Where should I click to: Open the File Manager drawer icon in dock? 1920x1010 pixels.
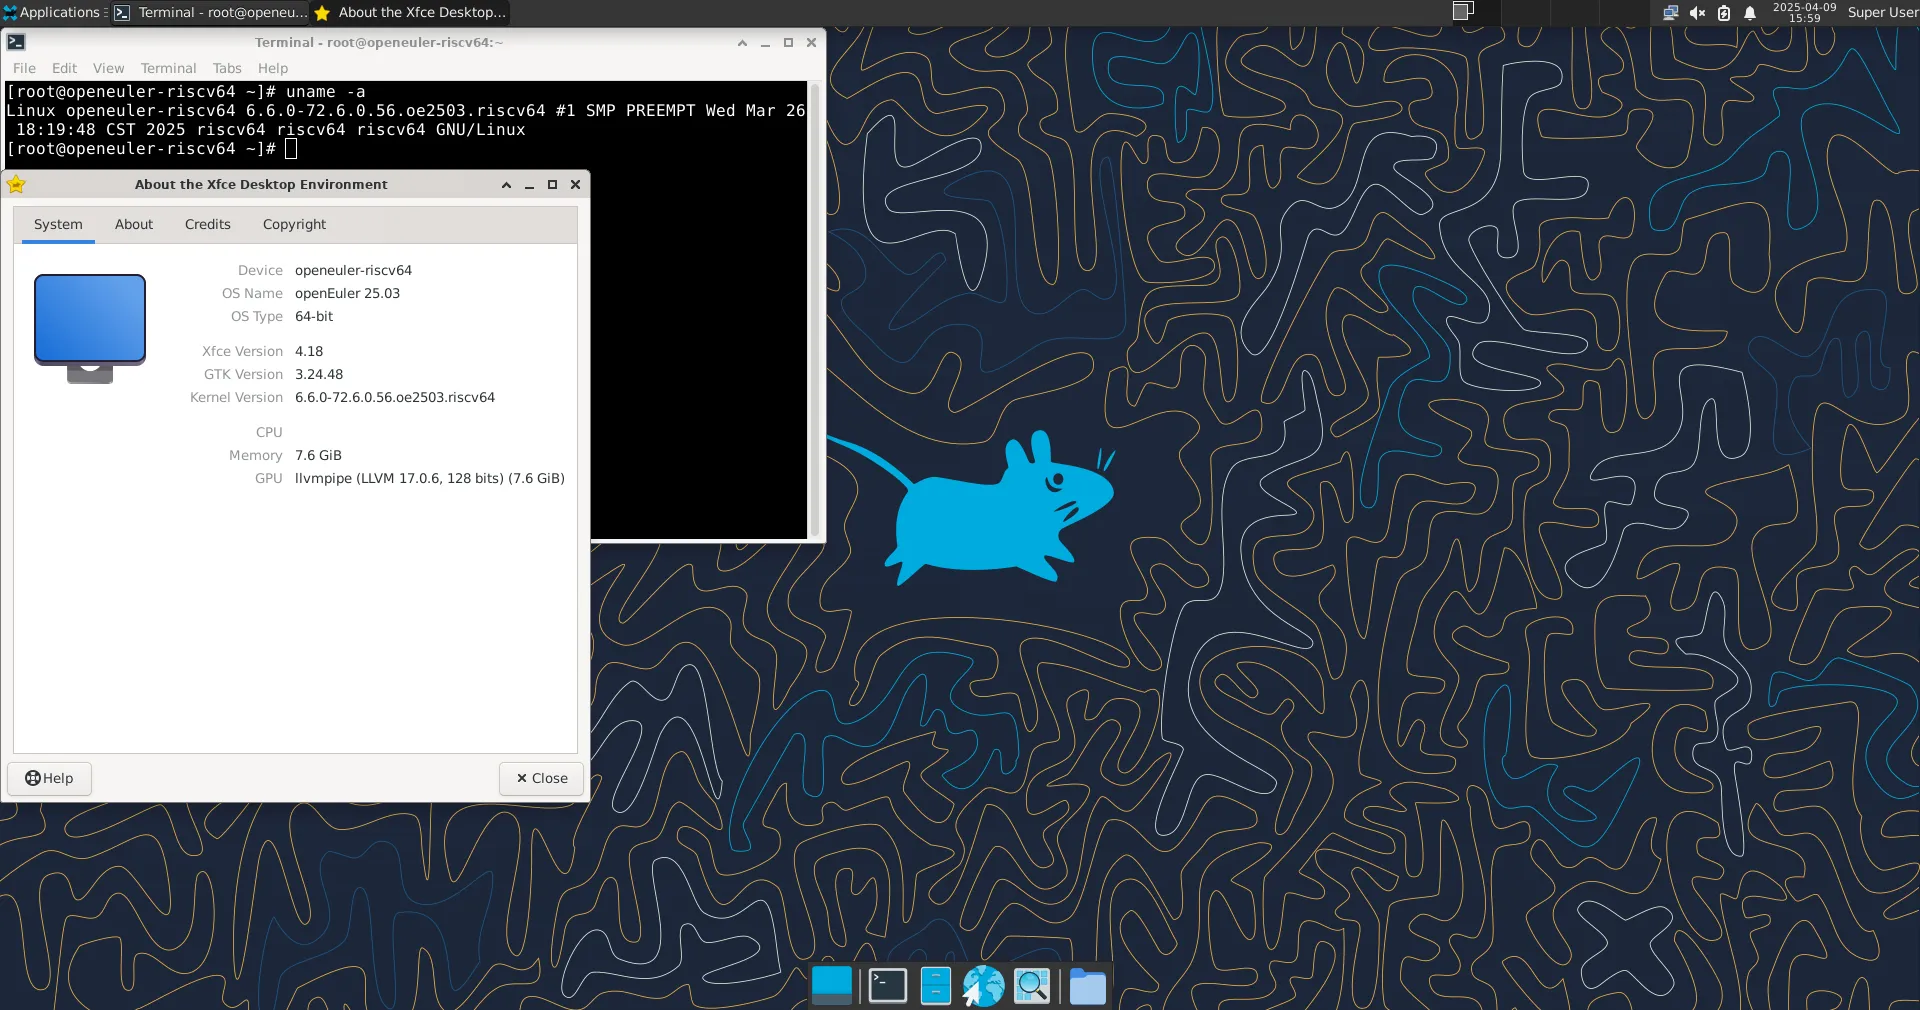point(936,986)
